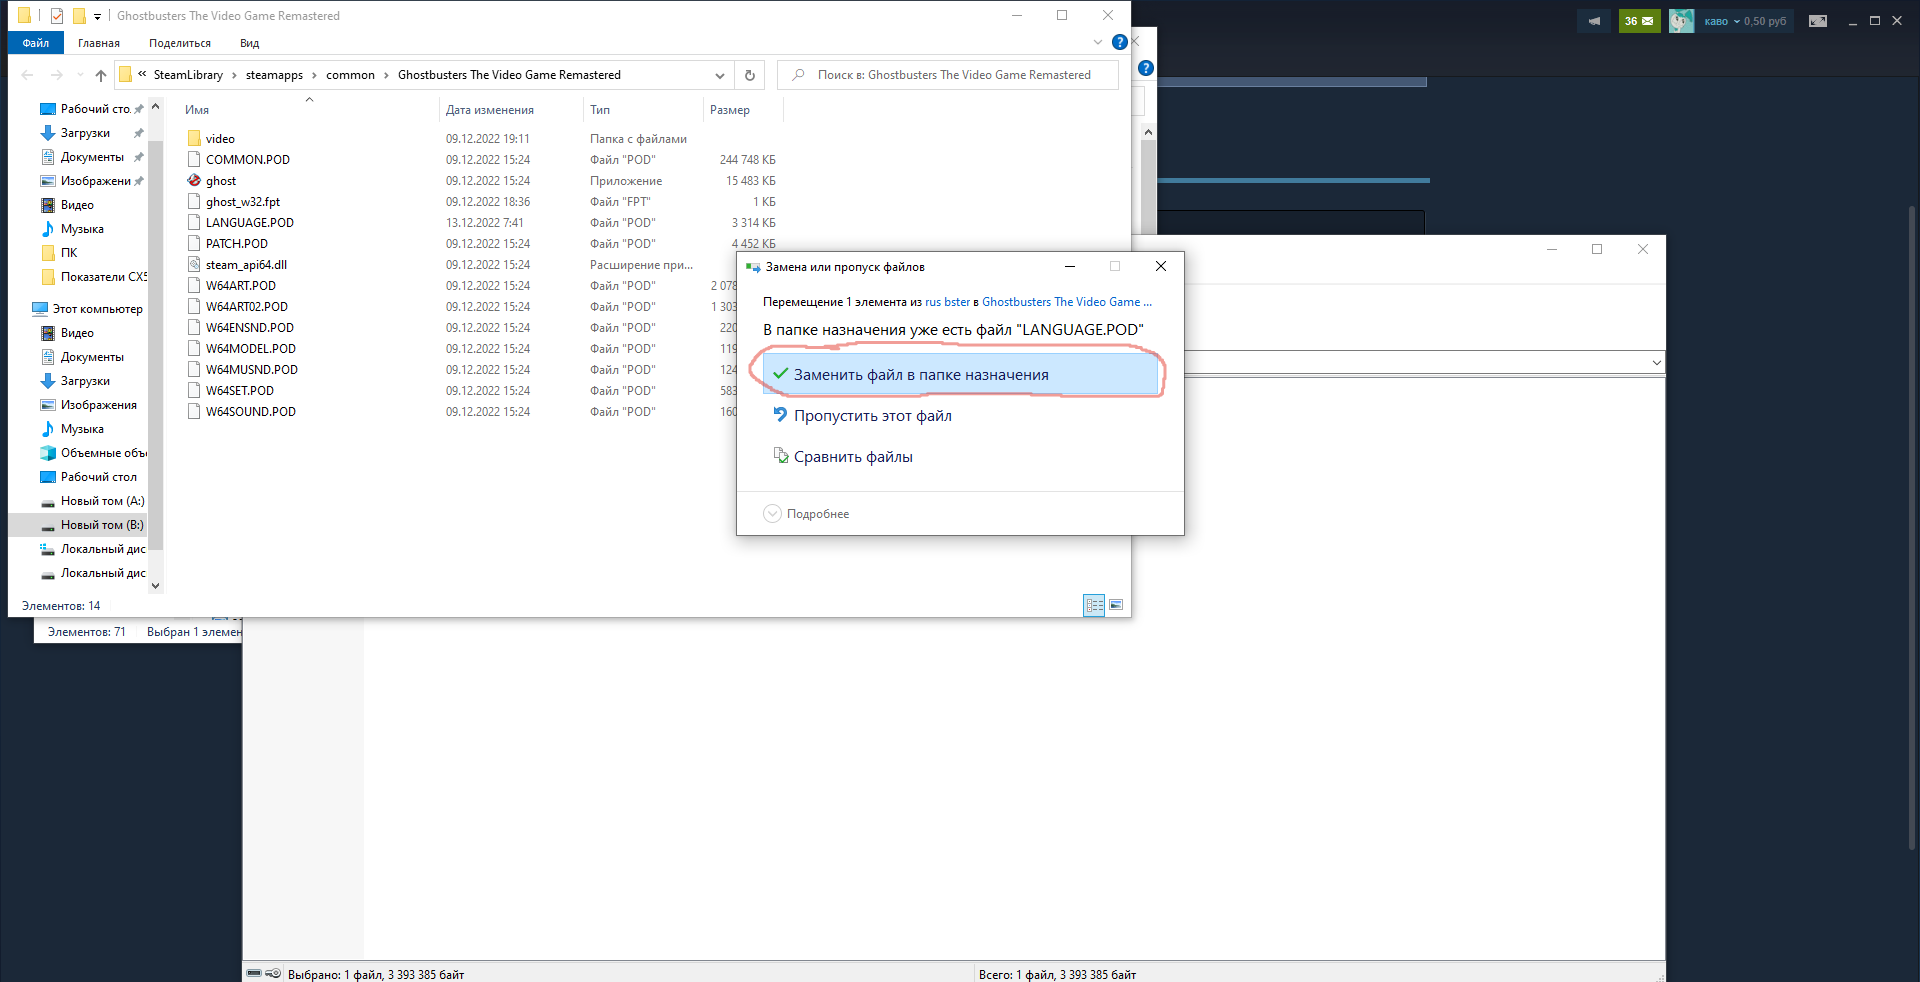Click the W64SOUND.POD file icon

[x=194, y=412]
